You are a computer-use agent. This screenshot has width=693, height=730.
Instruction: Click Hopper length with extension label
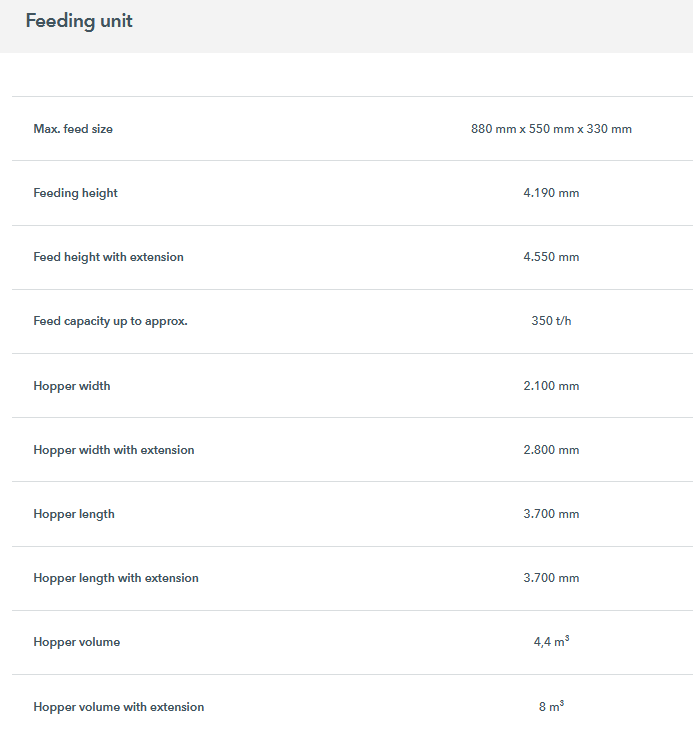(x=116, y=578)
